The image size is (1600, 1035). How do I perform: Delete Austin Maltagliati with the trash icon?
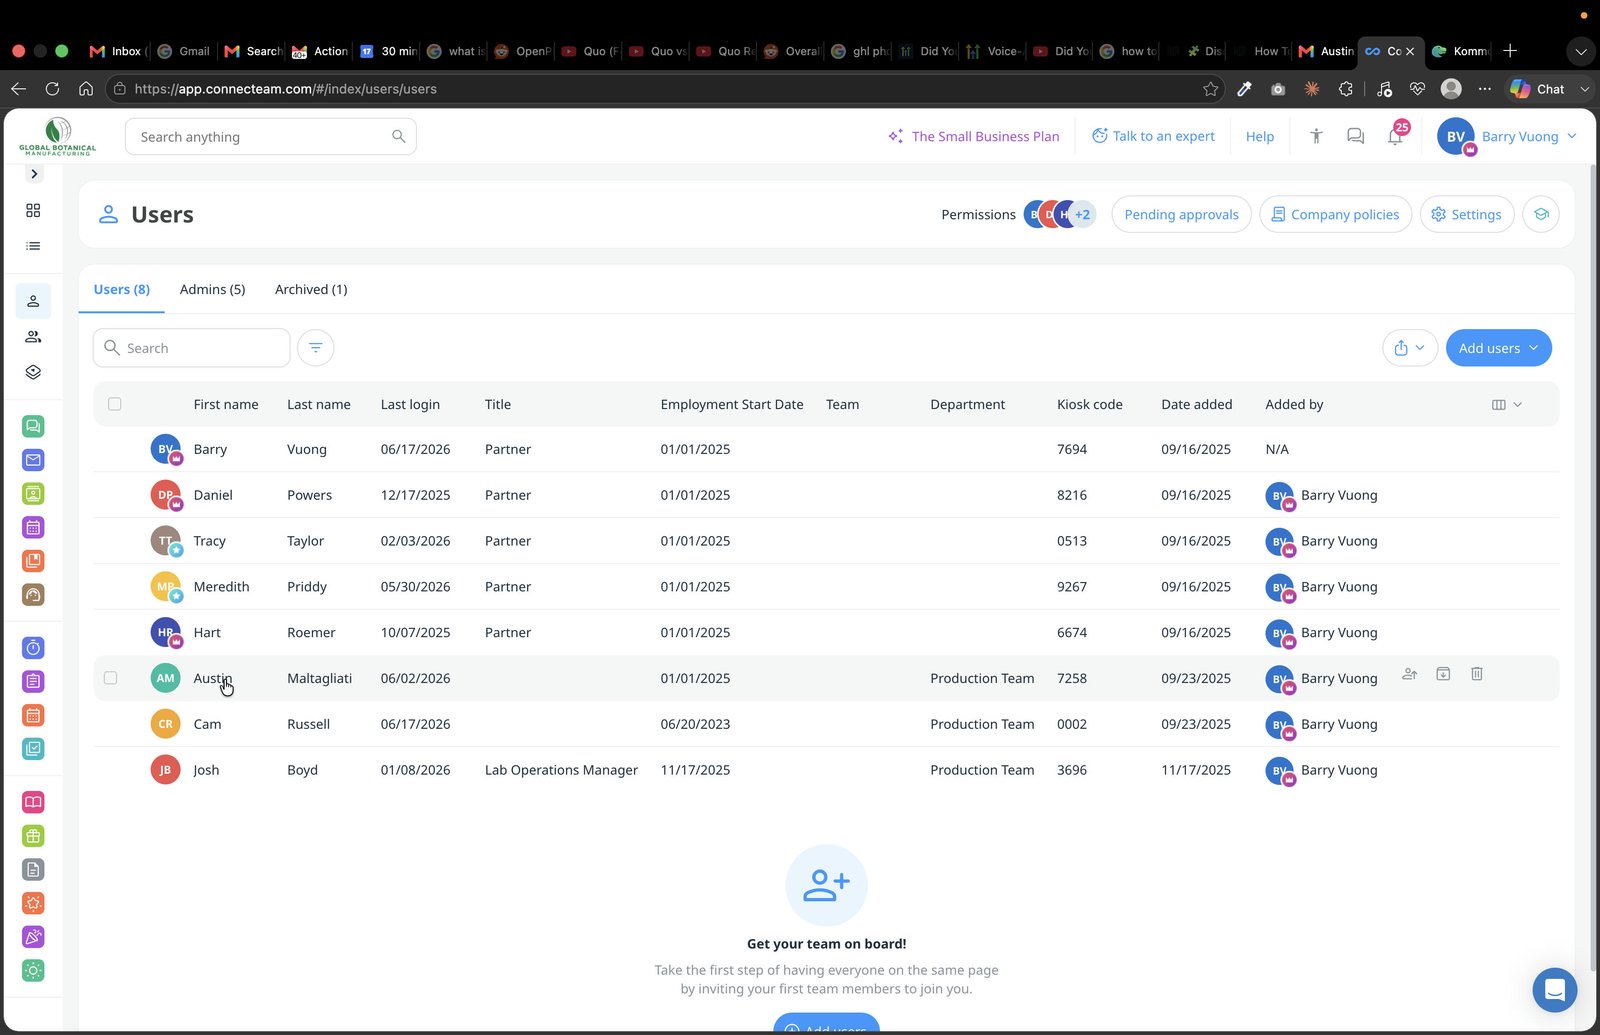pos(1477,674)
